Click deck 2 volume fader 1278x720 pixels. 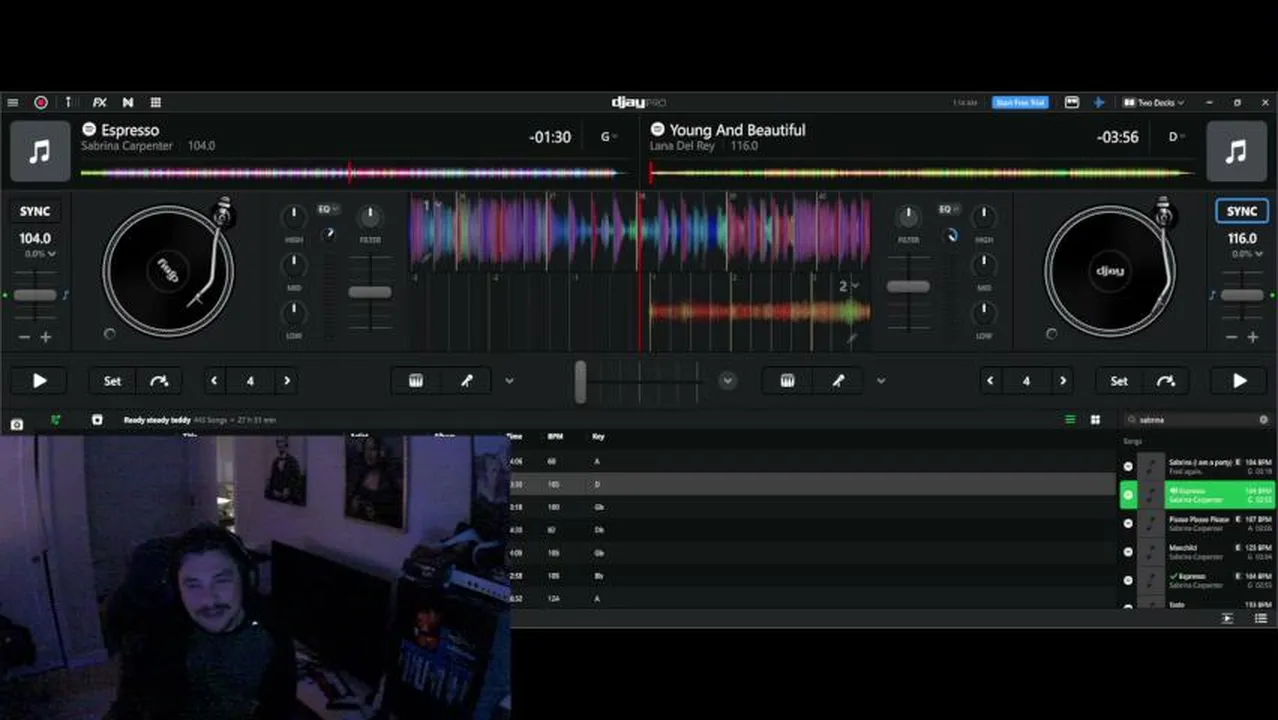coord(908,286)
